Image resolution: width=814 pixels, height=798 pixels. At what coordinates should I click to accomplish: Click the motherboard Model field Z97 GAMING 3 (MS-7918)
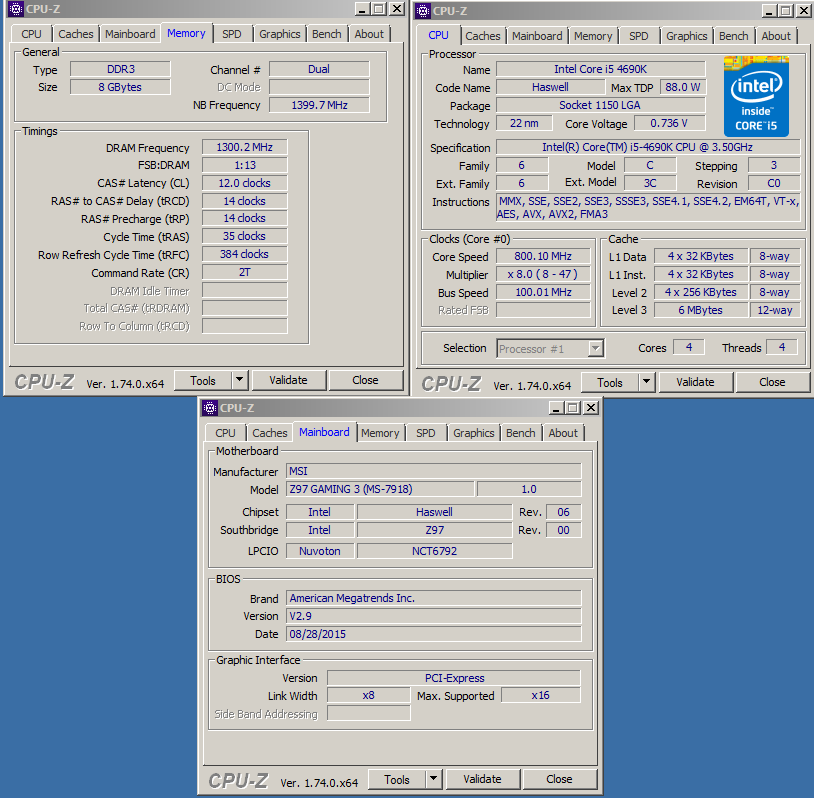(x=380, y=489)
